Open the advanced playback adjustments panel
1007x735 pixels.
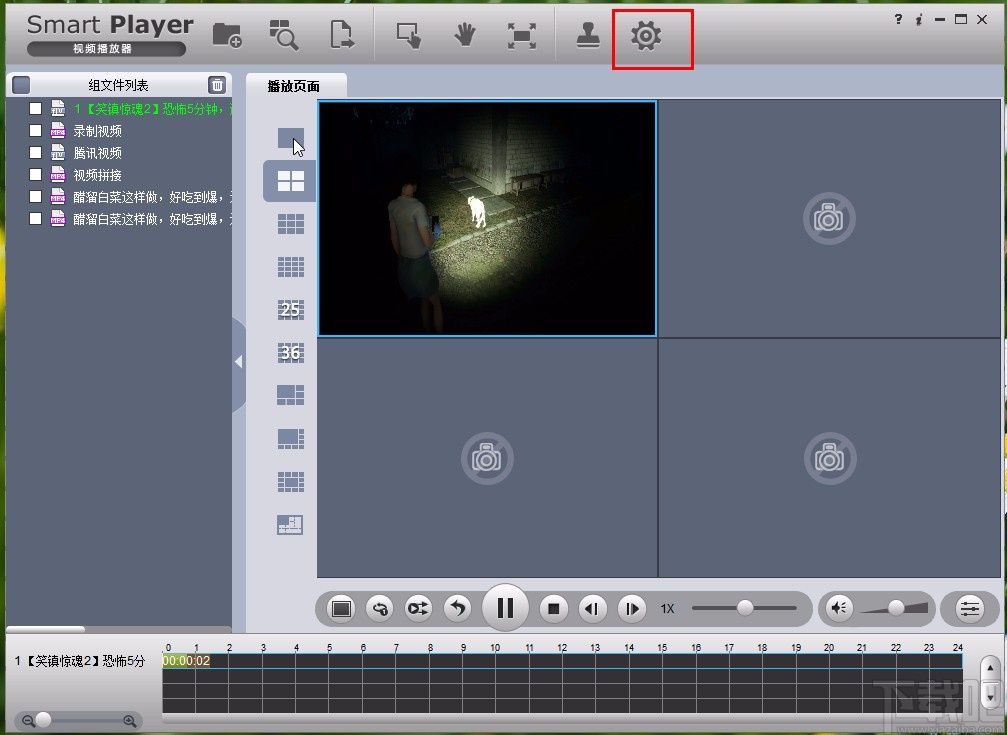pos(969,608)
